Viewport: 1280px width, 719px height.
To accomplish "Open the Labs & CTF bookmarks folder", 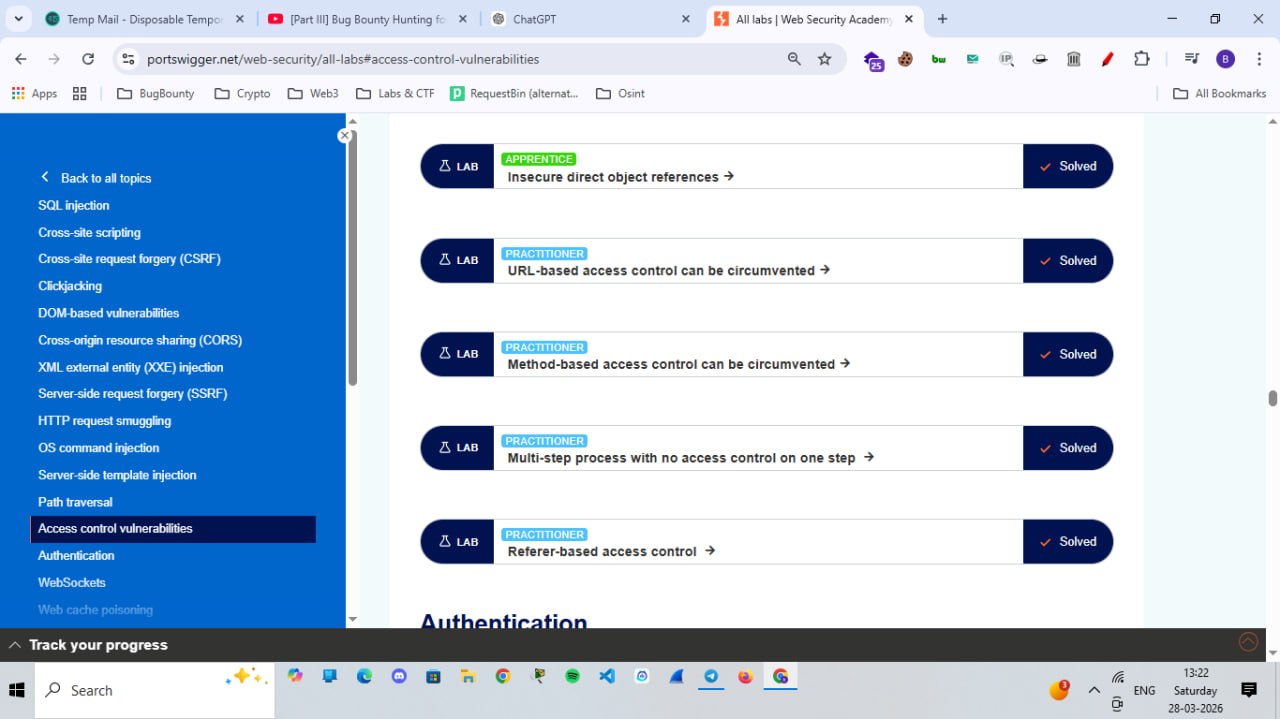I will (x=395, y=93).
